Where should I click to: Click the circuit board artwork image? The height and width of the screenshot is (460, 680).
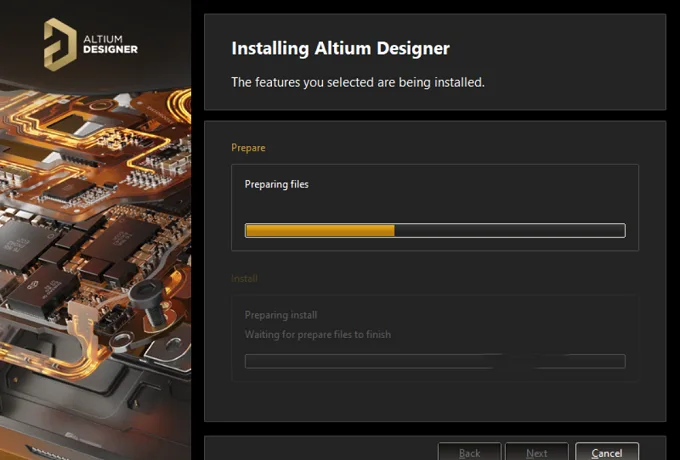point(95,273)
